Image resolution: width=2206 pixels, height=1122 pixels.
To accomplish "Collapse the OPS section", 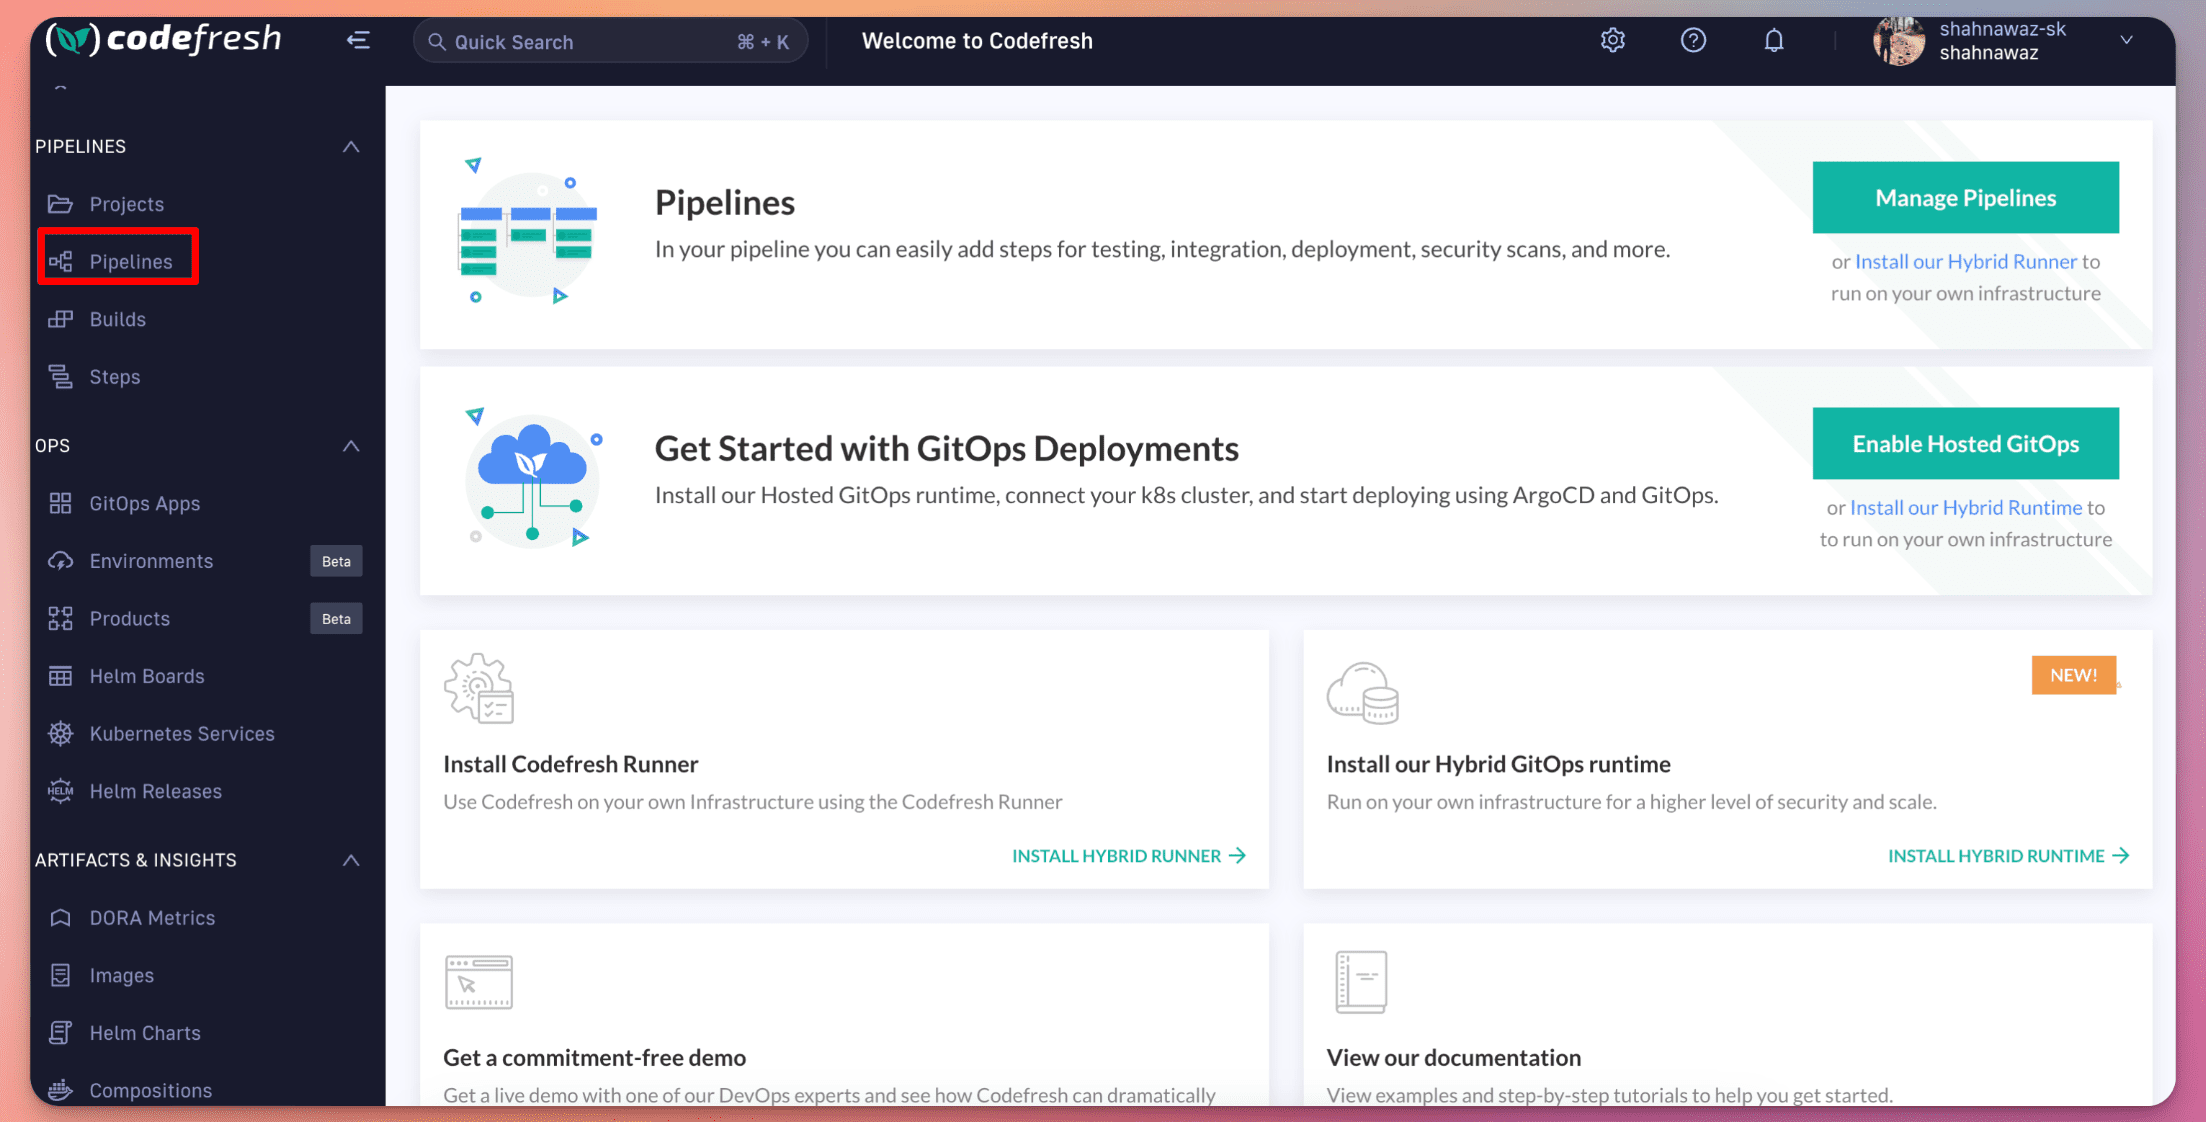I will tap(351, 445).
